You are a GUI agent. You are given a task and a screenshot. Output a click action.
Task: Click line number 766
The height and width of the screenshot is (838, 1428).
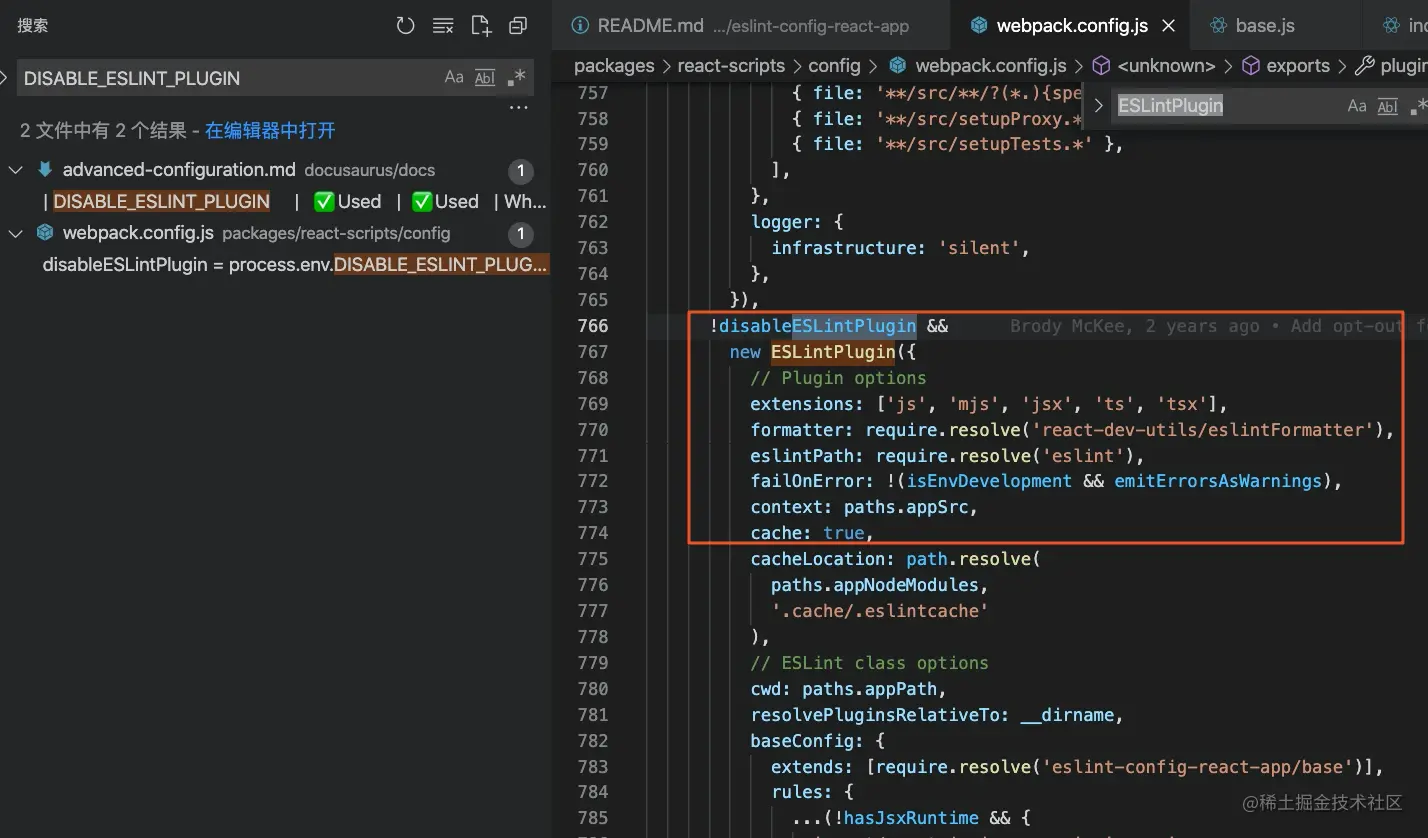(592, 326)
